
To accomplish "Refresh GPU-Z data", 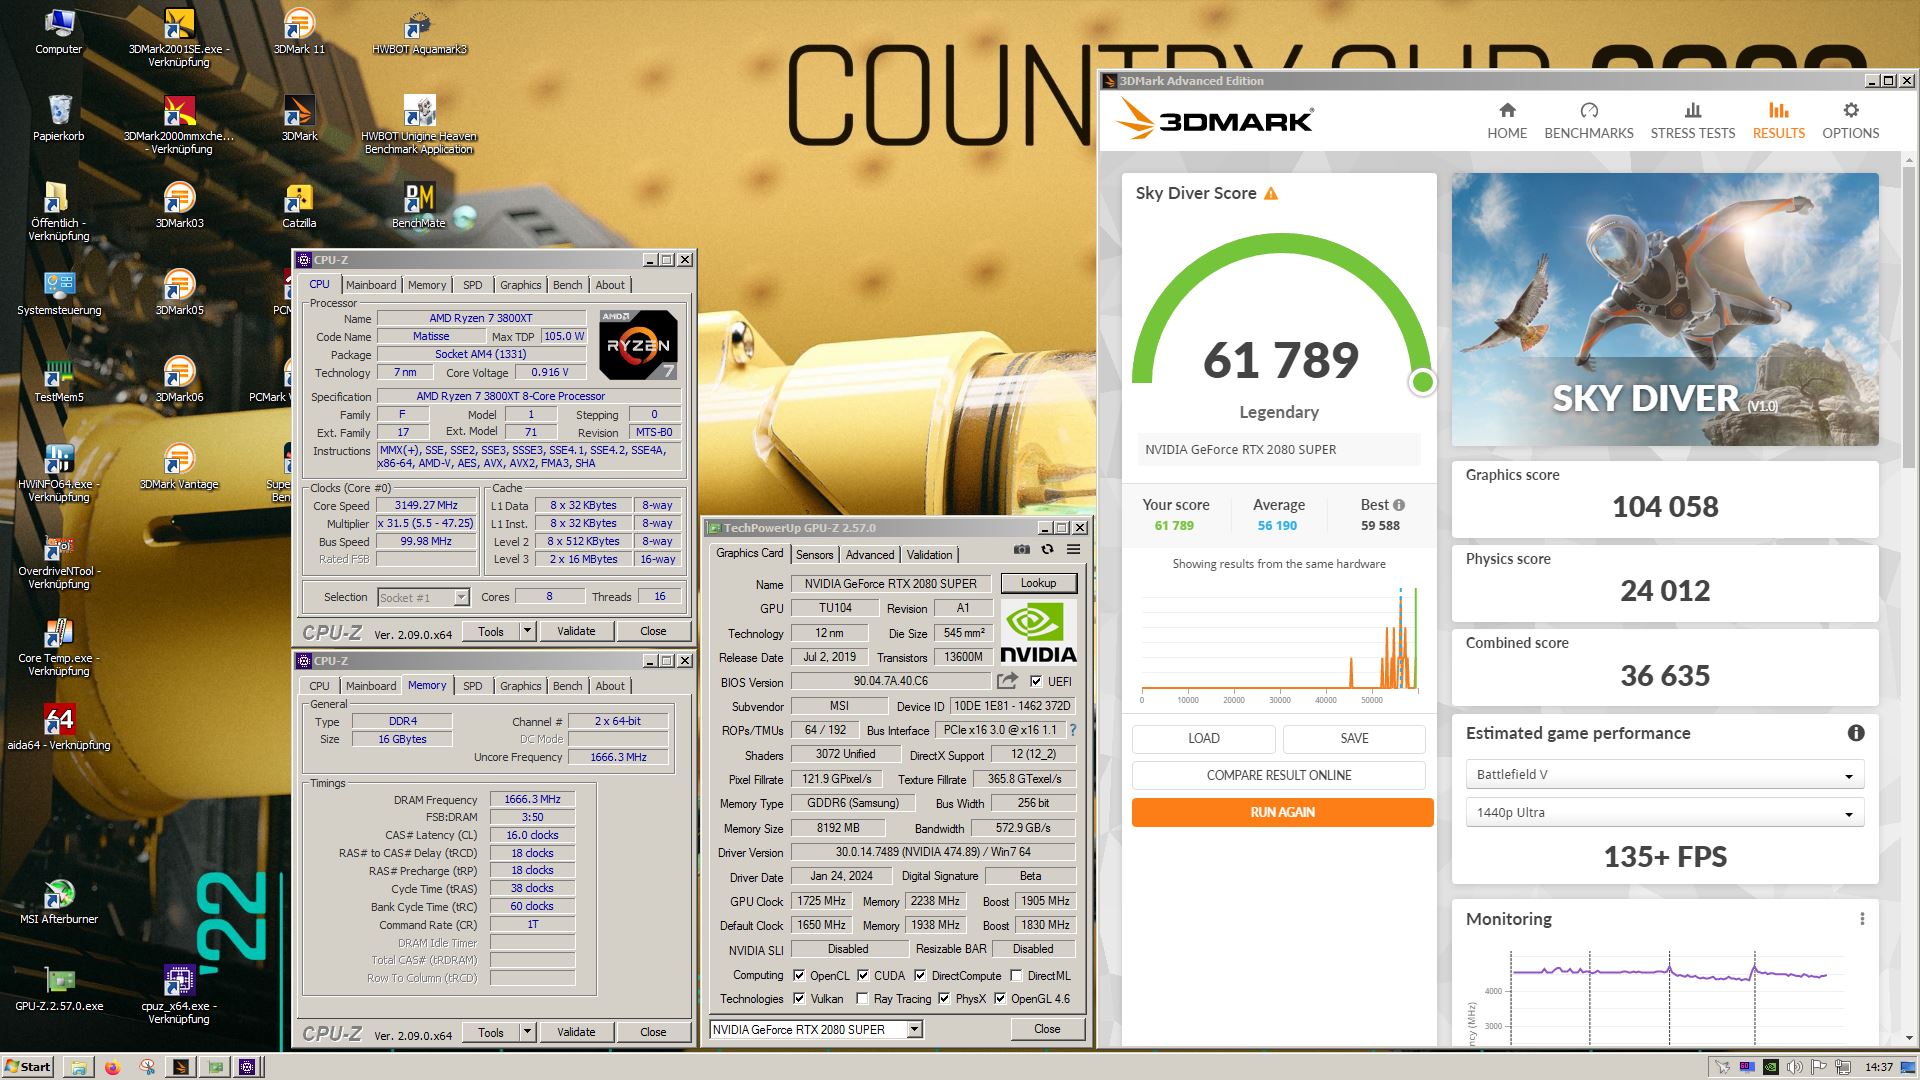I will 1047,549.
